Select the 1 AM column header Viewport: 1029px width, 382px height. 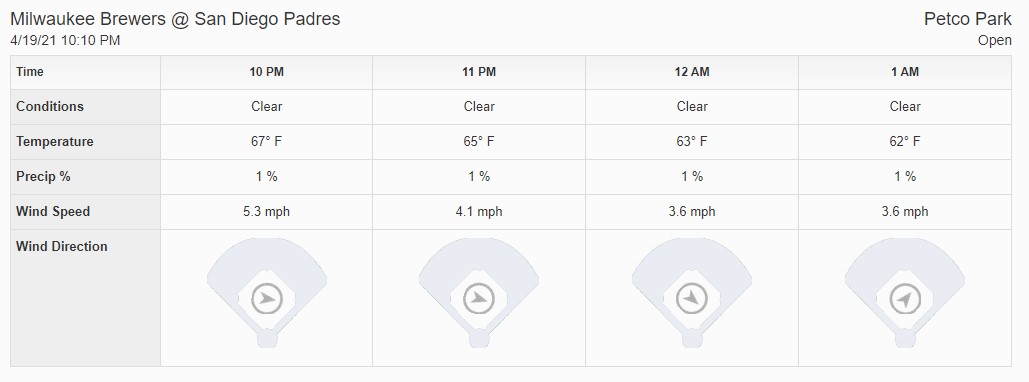(905, 72)
